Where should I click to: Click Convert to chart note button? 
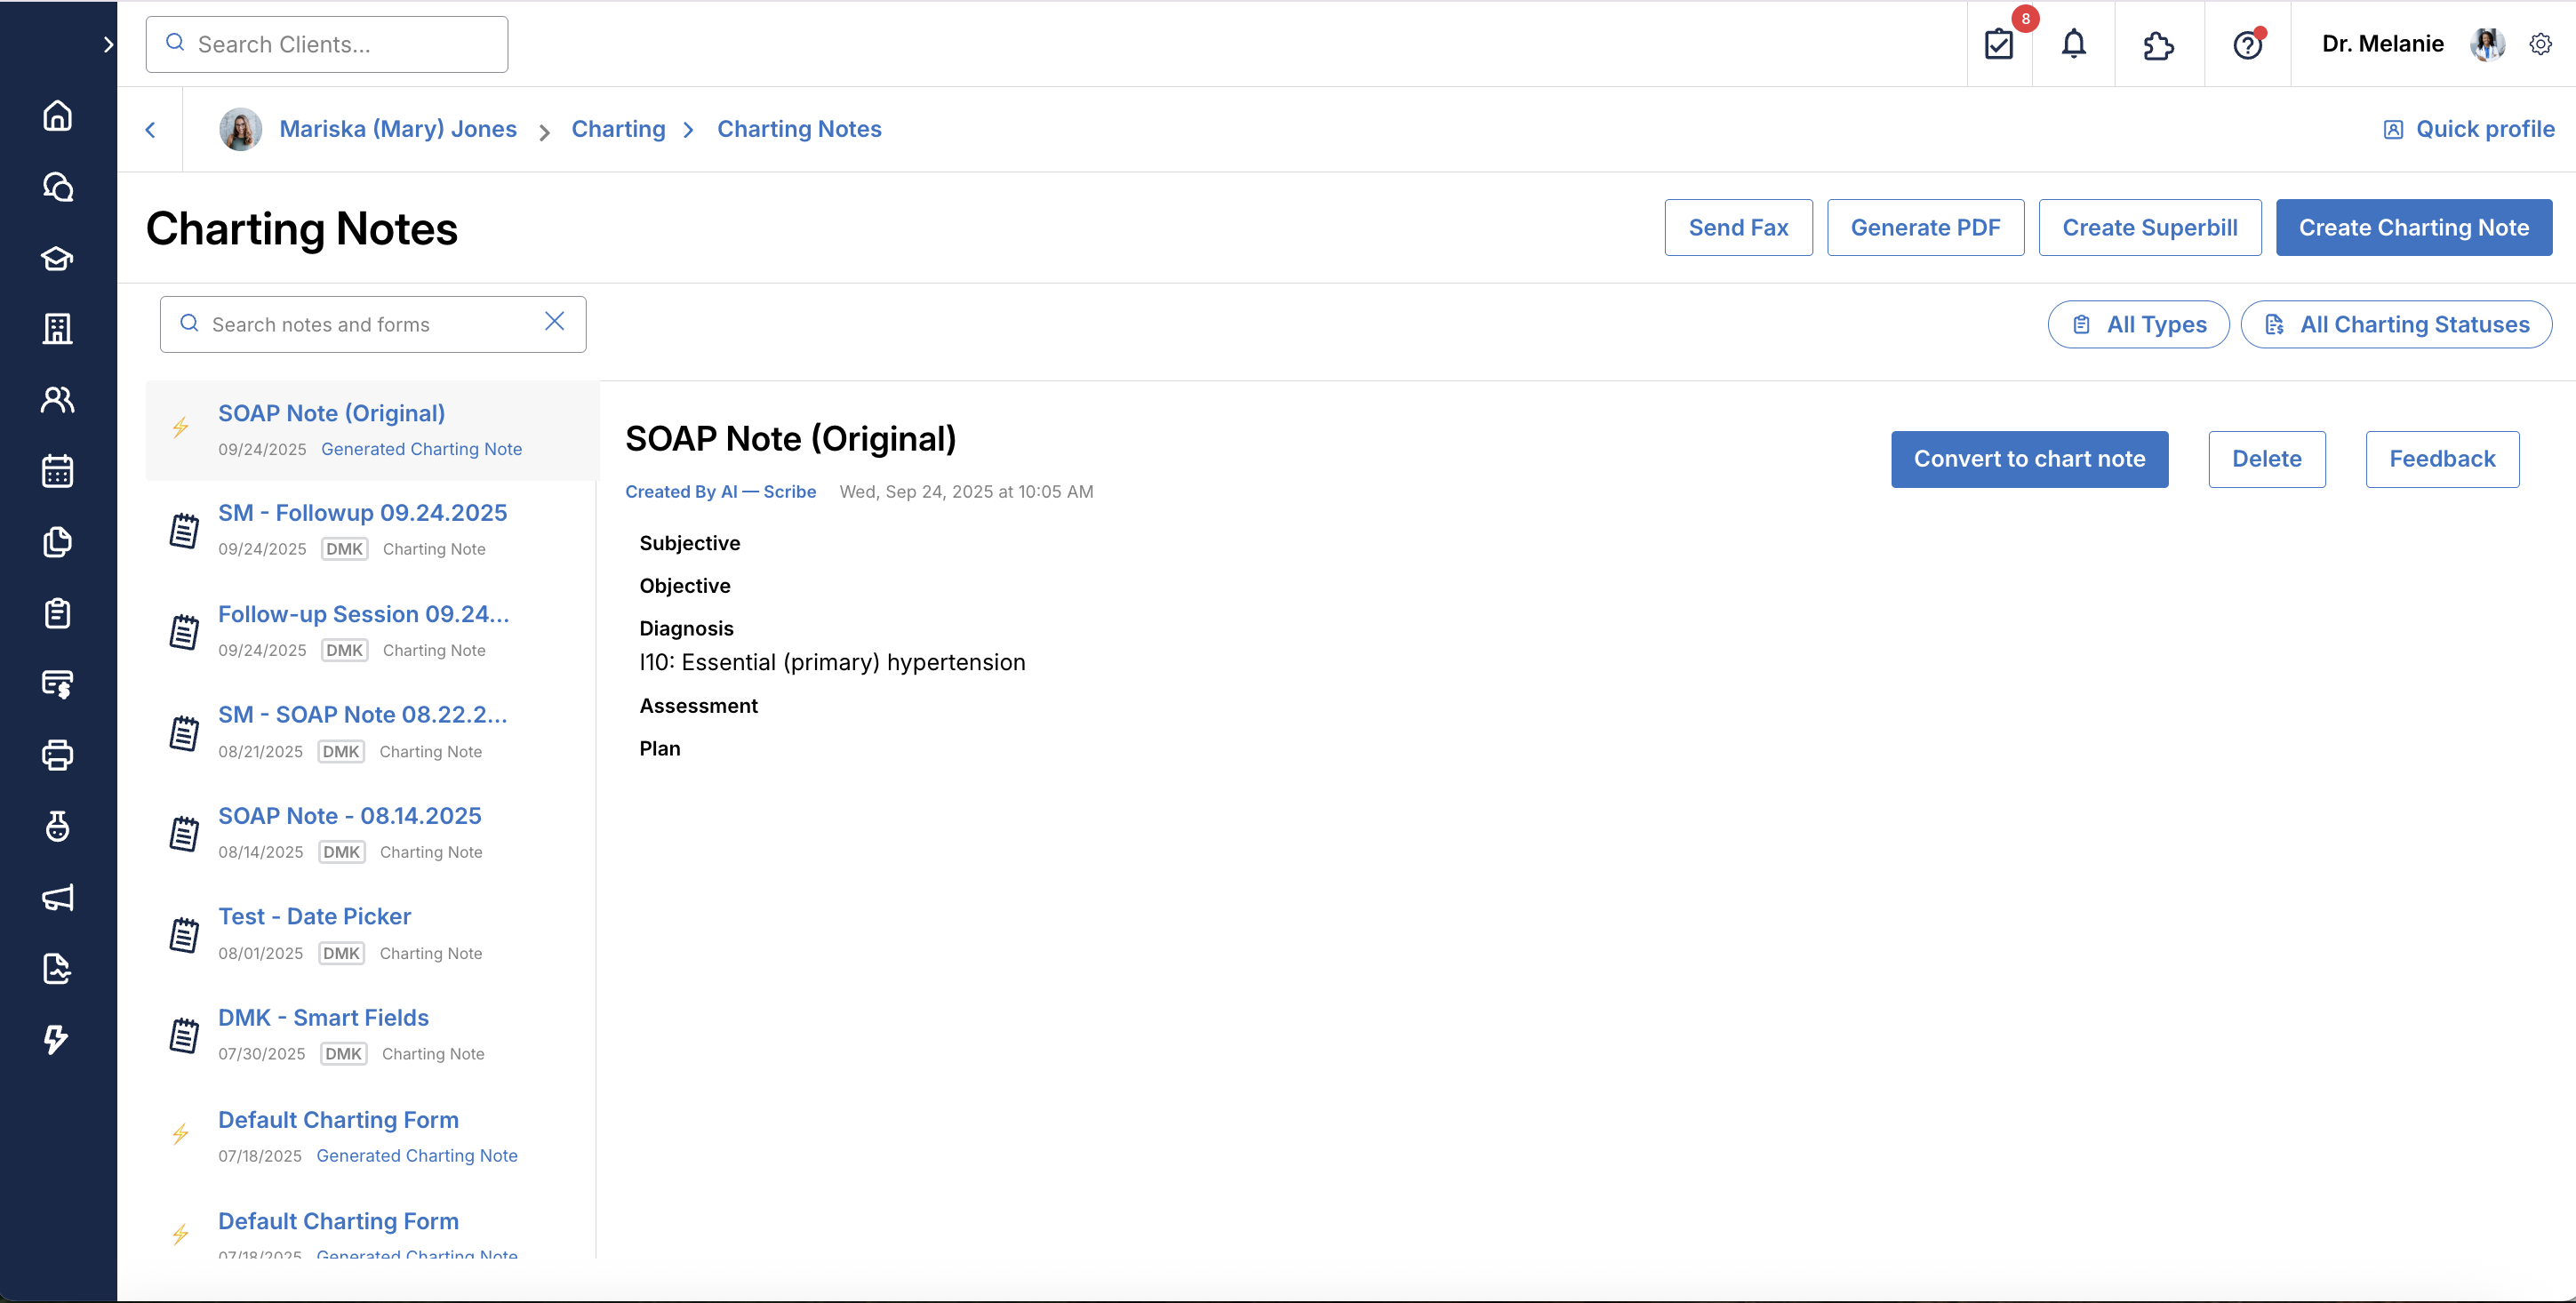[x=2029, y=459]
